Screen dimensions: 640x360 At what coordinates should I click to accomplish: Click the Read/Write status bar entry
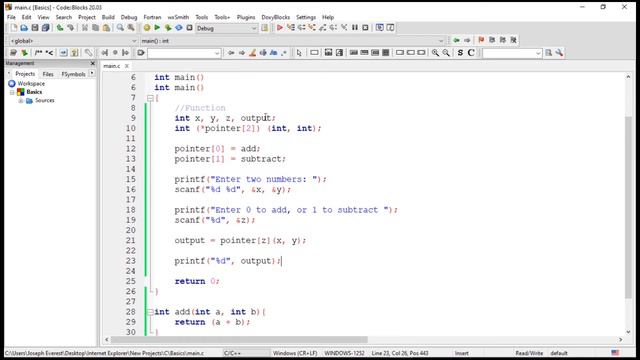click(529, 353)
